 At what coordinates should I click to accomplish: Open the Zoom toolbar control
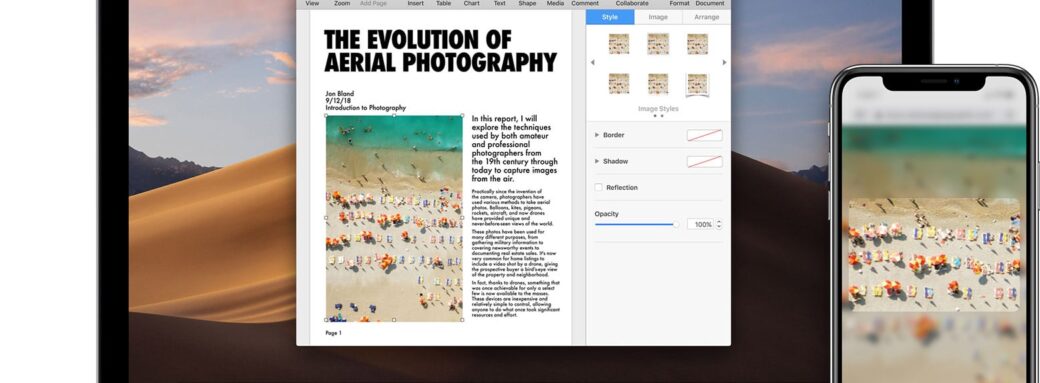[x=342, y=3]
